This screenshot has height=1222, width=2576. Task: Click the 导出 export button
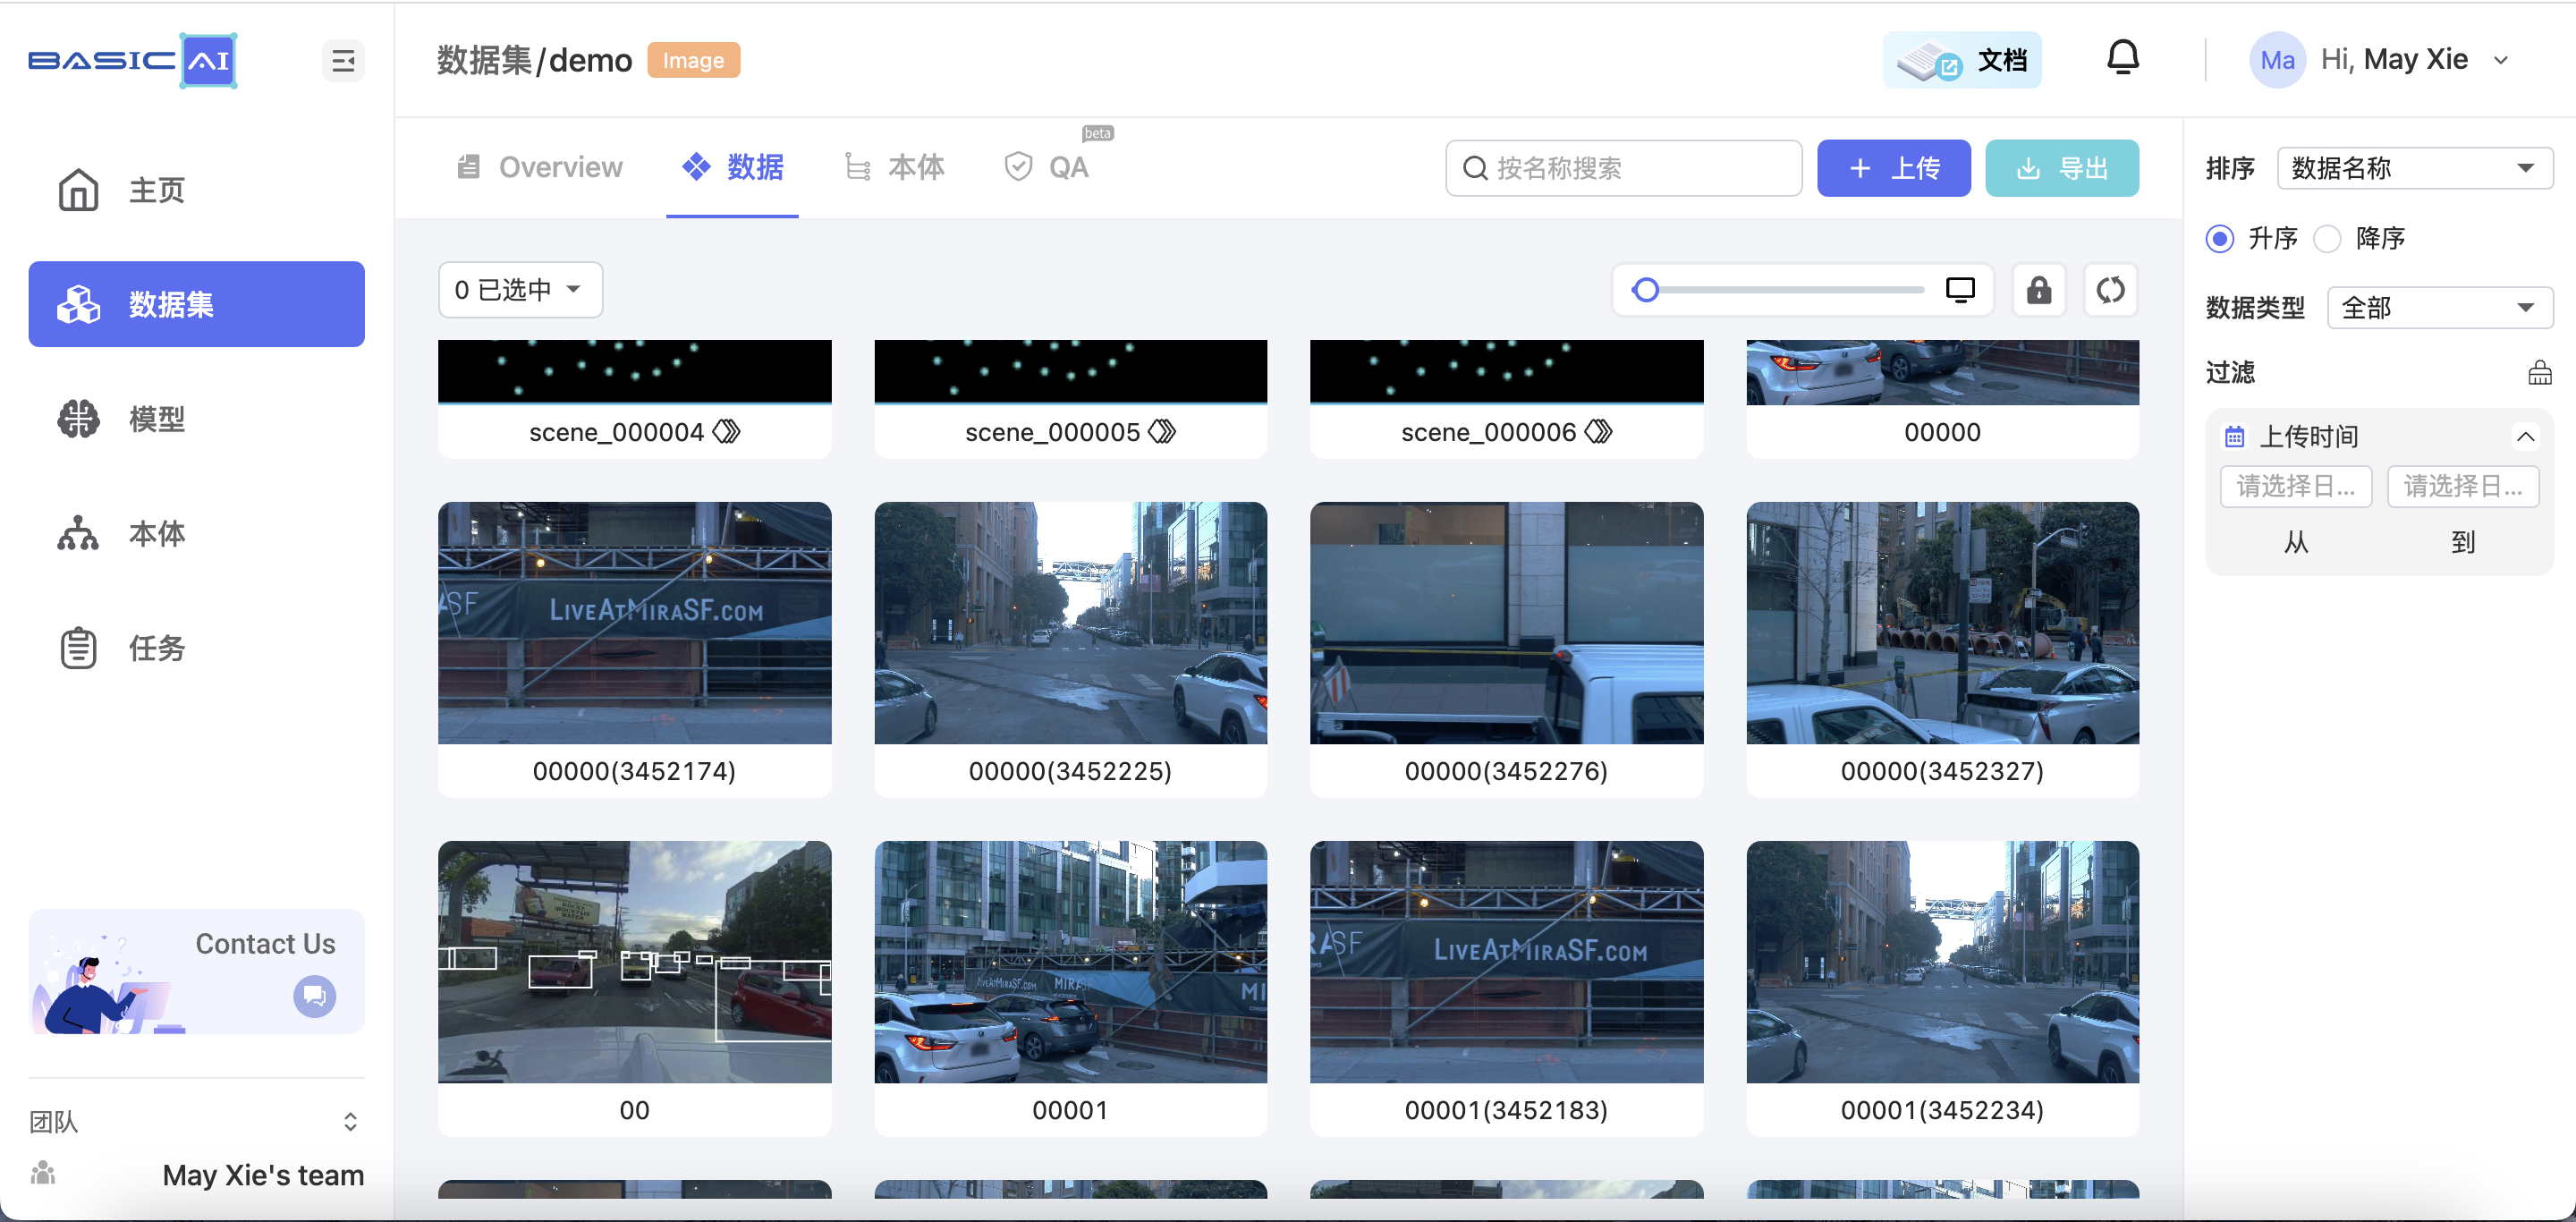[2061, 168]
